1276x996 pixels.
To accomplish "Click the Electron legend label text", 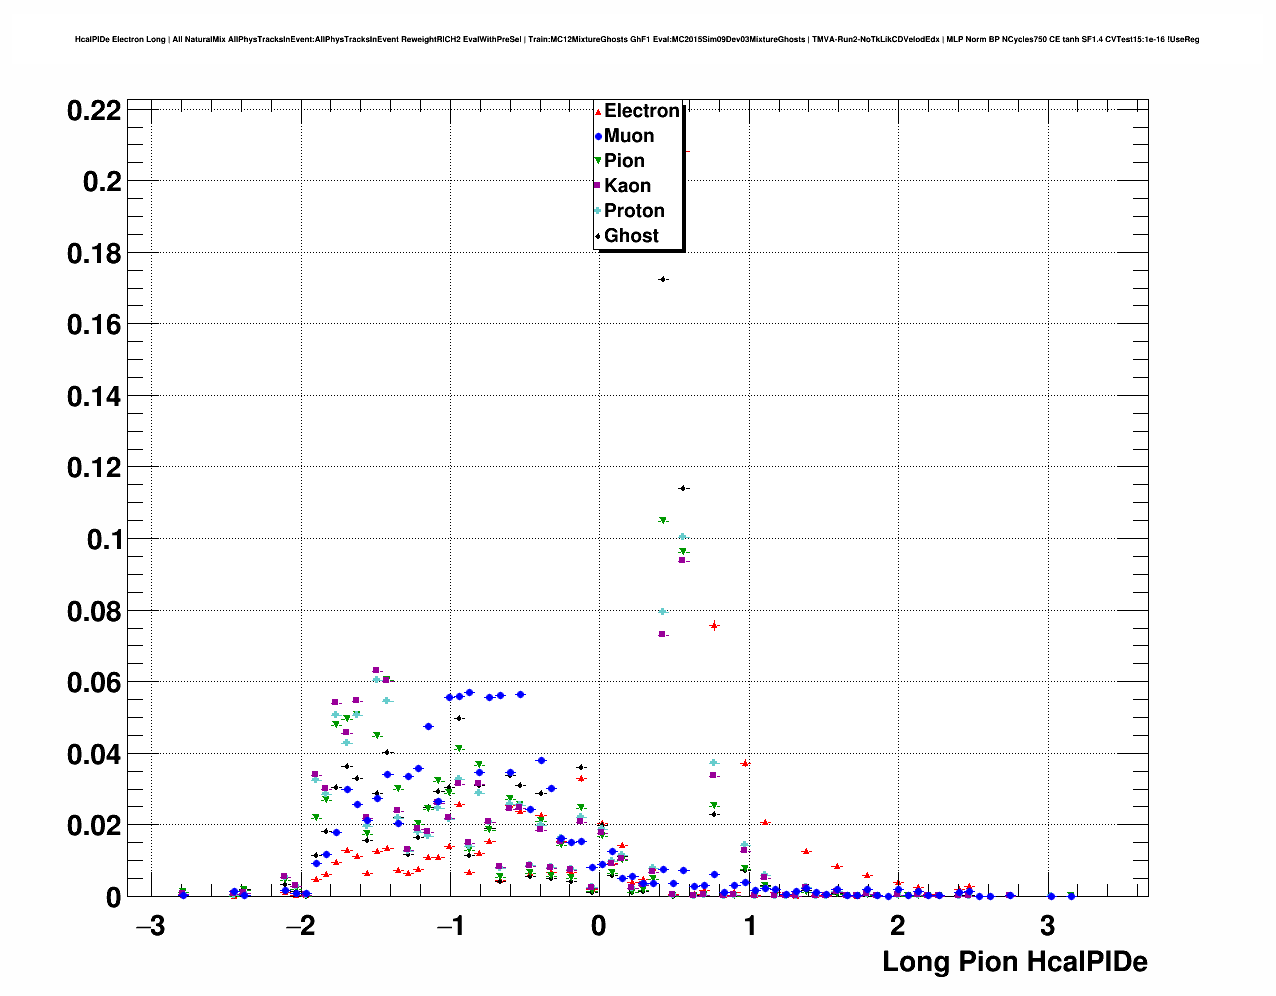I will pos(641,111).
